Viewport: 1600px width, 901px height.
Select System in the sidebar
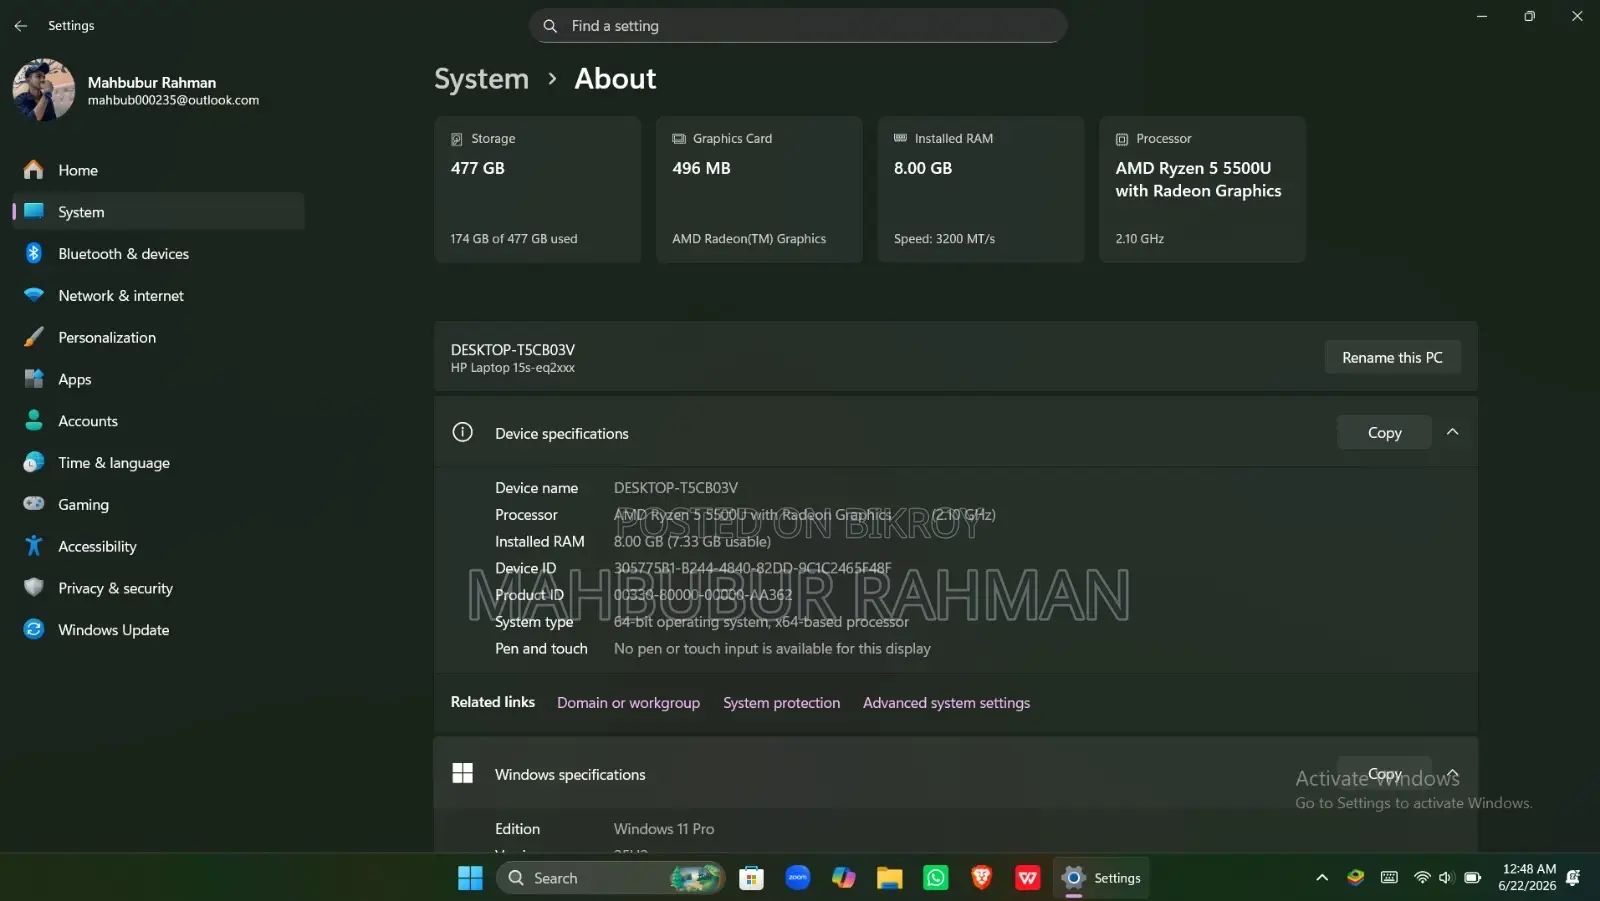point(158,212)
